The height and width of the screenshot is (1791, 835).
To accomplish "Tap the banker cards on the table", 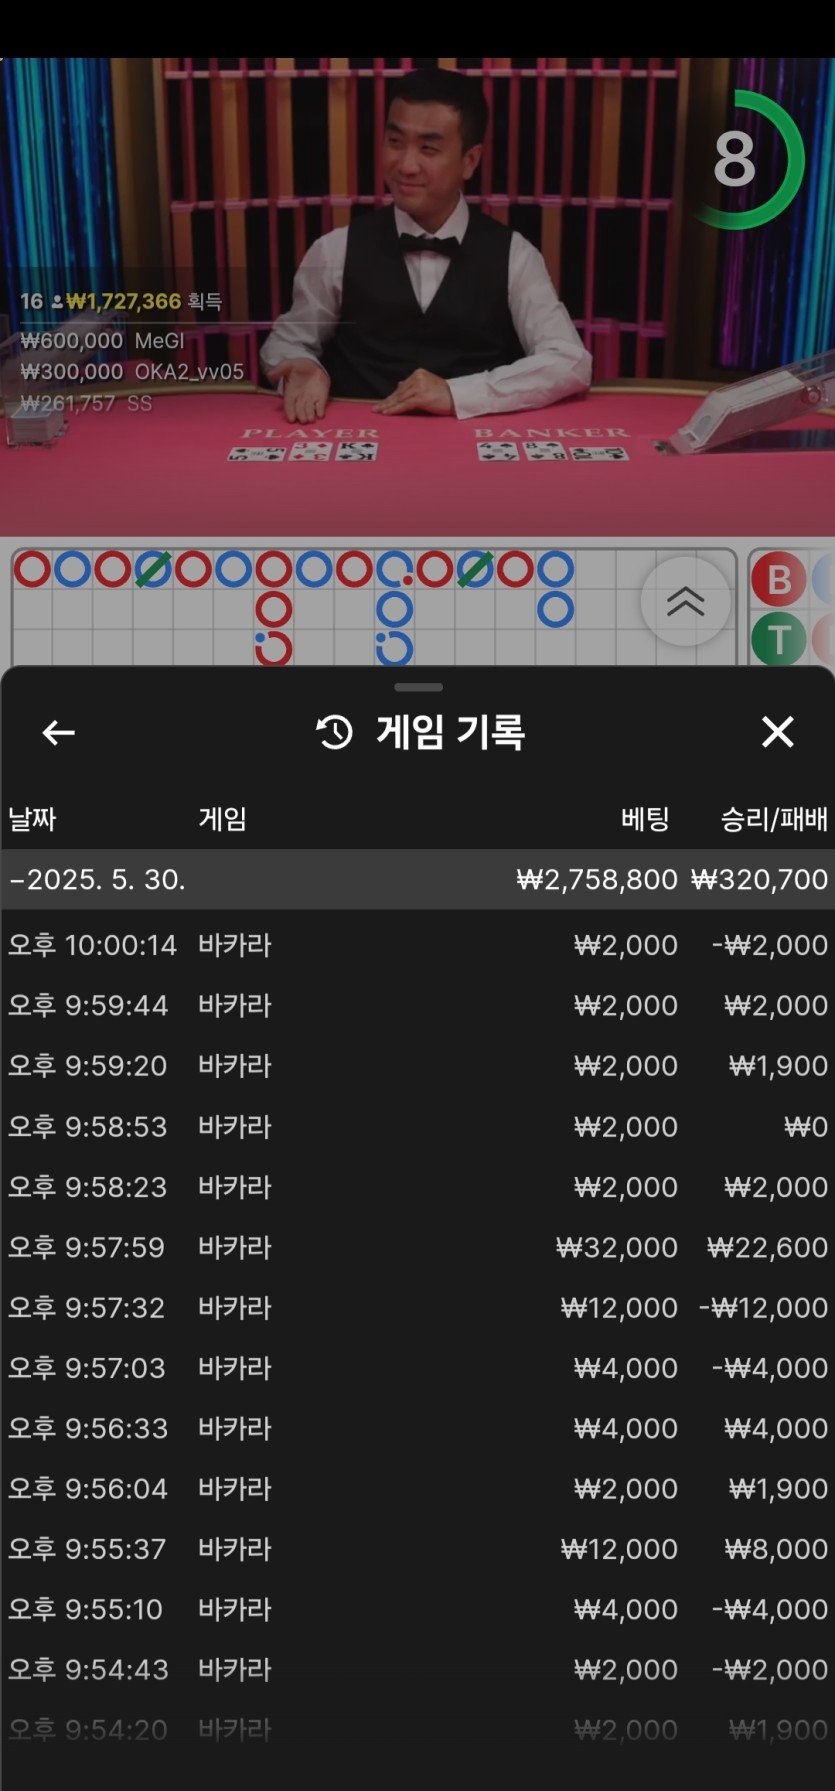I will pos(552,451).
